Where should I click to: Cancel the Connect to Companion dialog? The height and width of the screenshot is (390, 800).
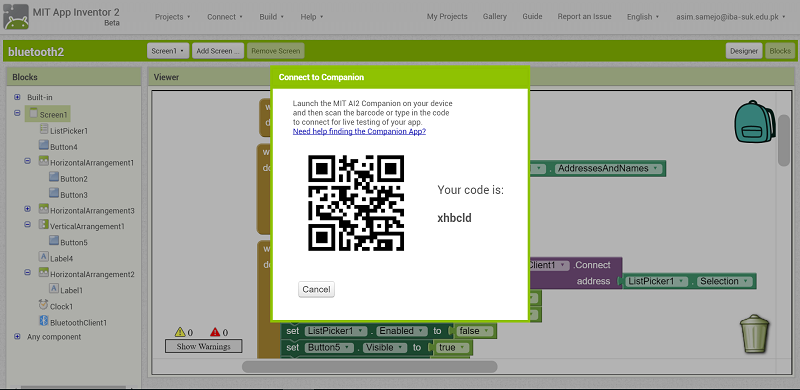[x=316, y=289]
